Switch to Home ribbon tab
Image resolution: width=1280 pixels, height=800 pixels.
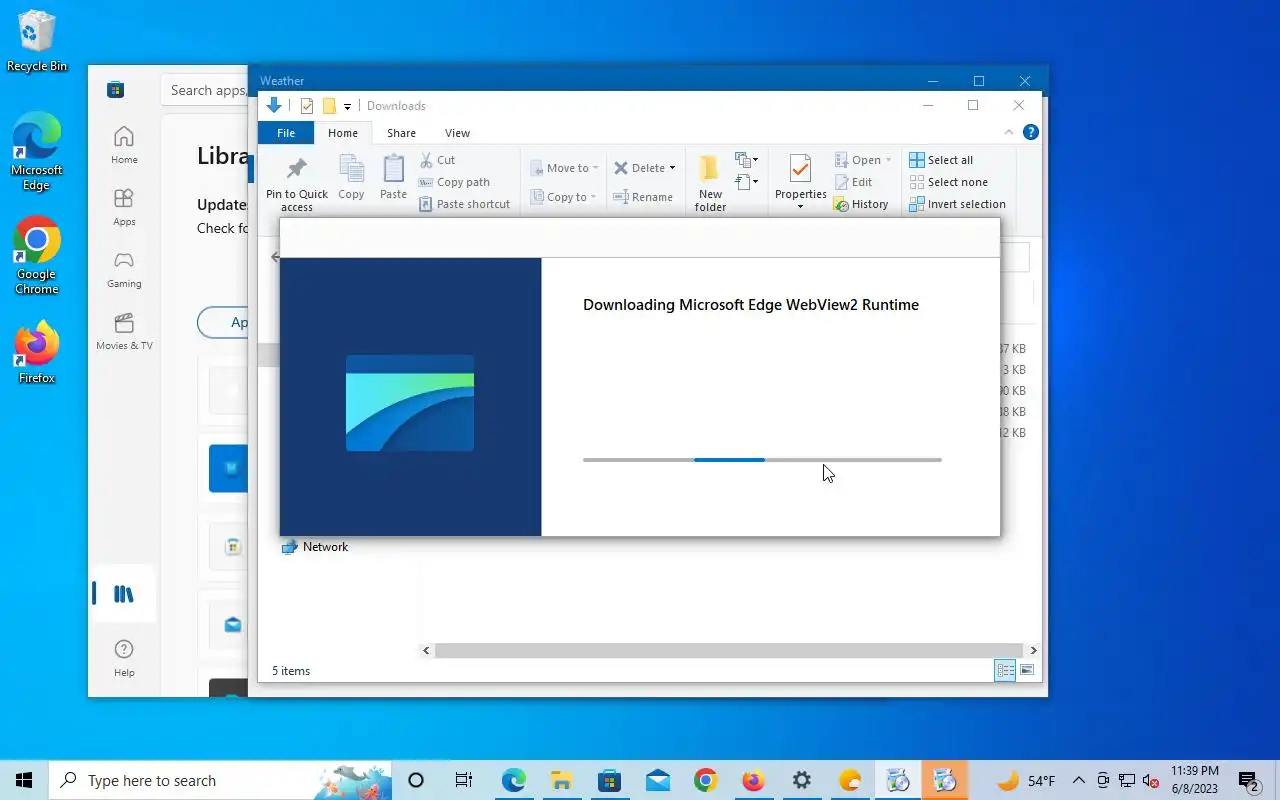coord(343,133)
